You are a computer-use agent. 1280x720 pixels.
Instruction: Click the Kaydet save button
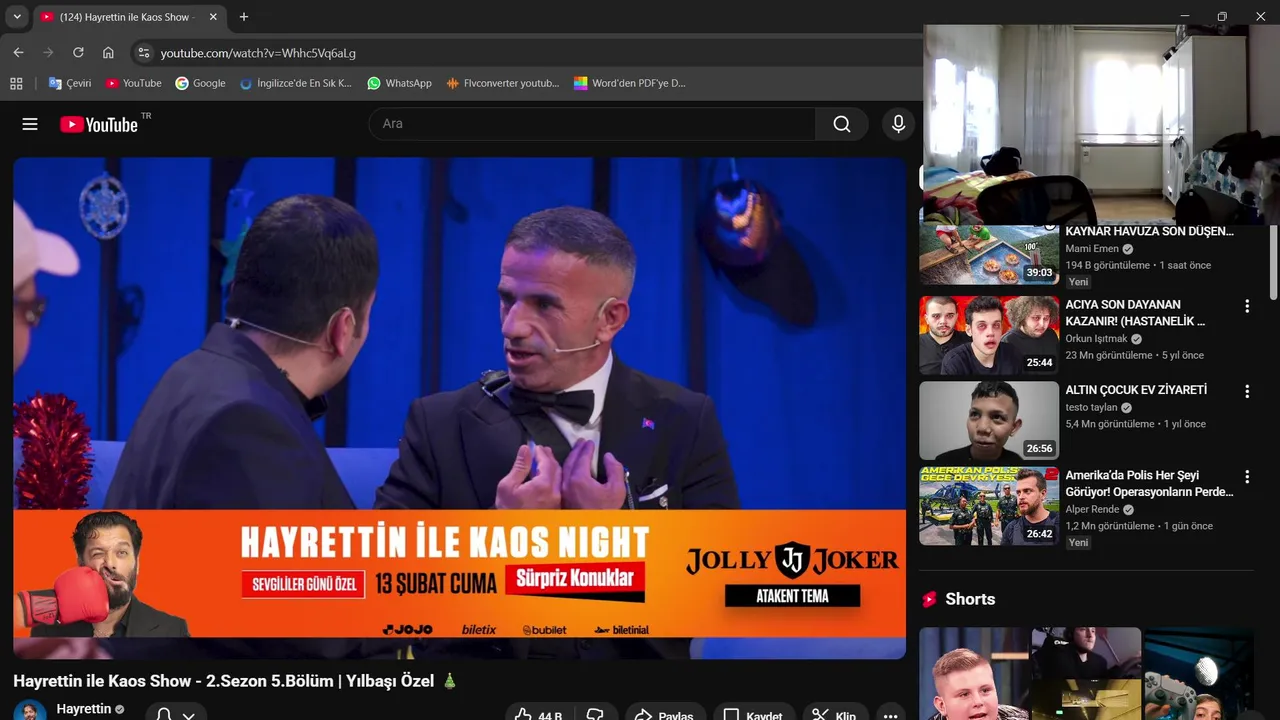(x=752, y=714)
